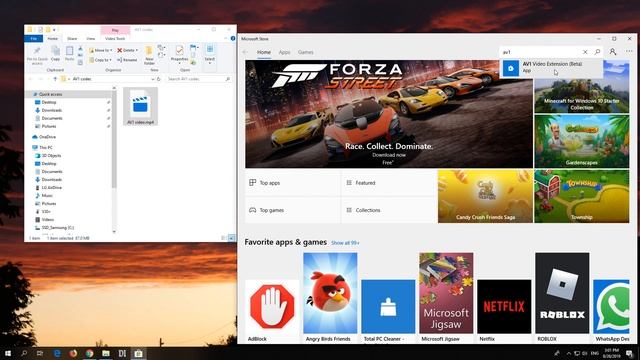Viewport: 640px width, 360px height.
Task: Switch to the Apps tab in Store
Action: point(284,52)
